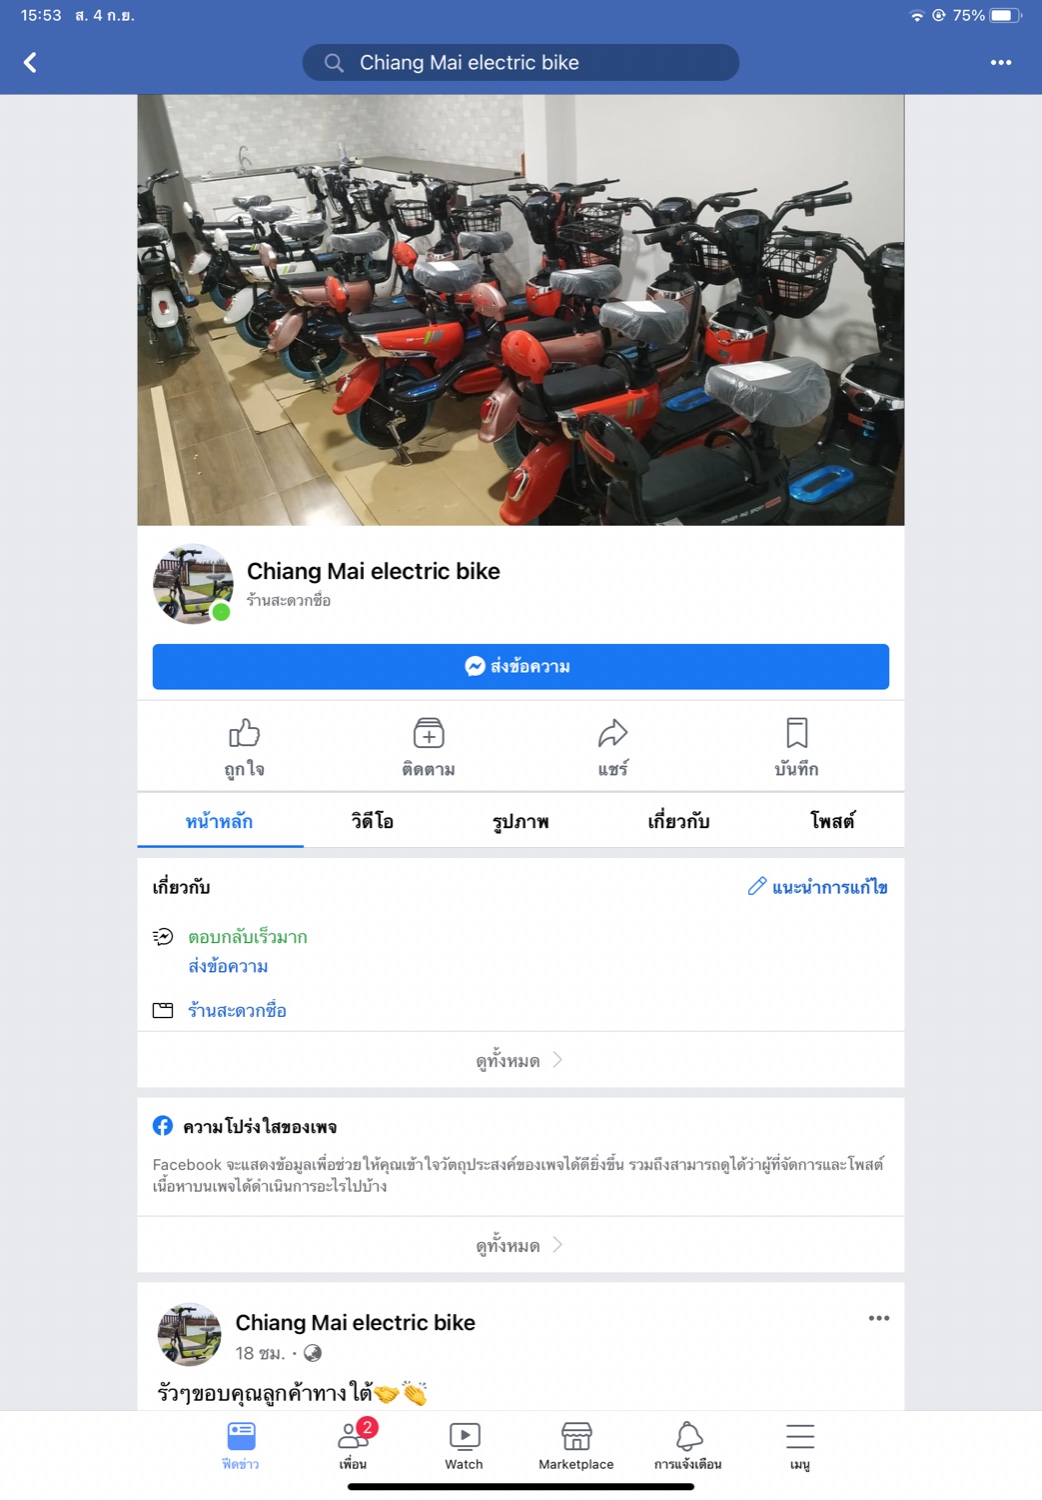Switch to the วิดีโอ tab

372,821
